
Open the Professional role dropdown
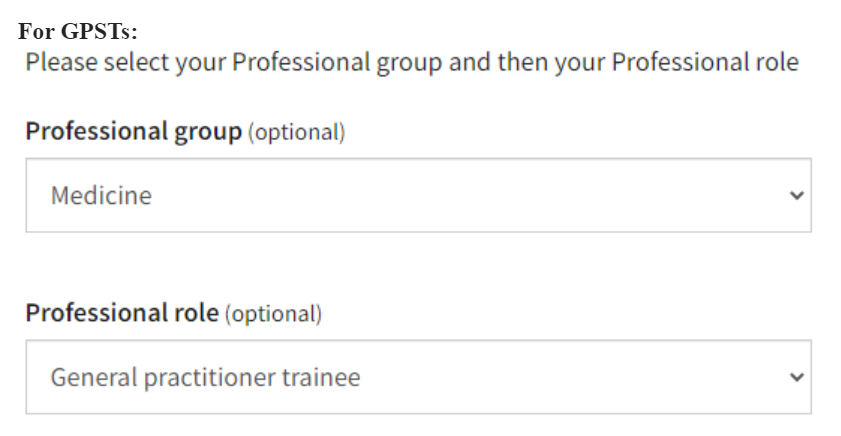pos(418,377)
